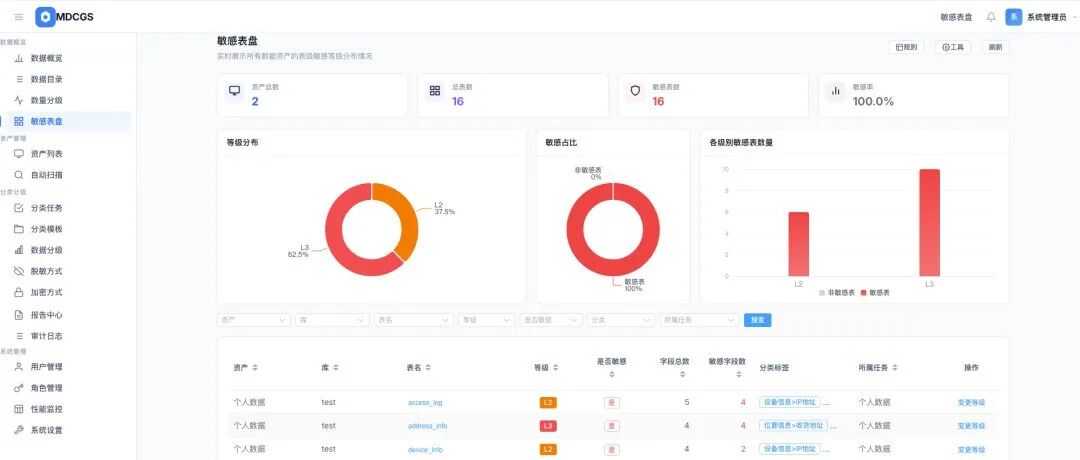Click the 数量分级 pulse icon
This screenshot has width=1080, height=460.
point(19,101)
